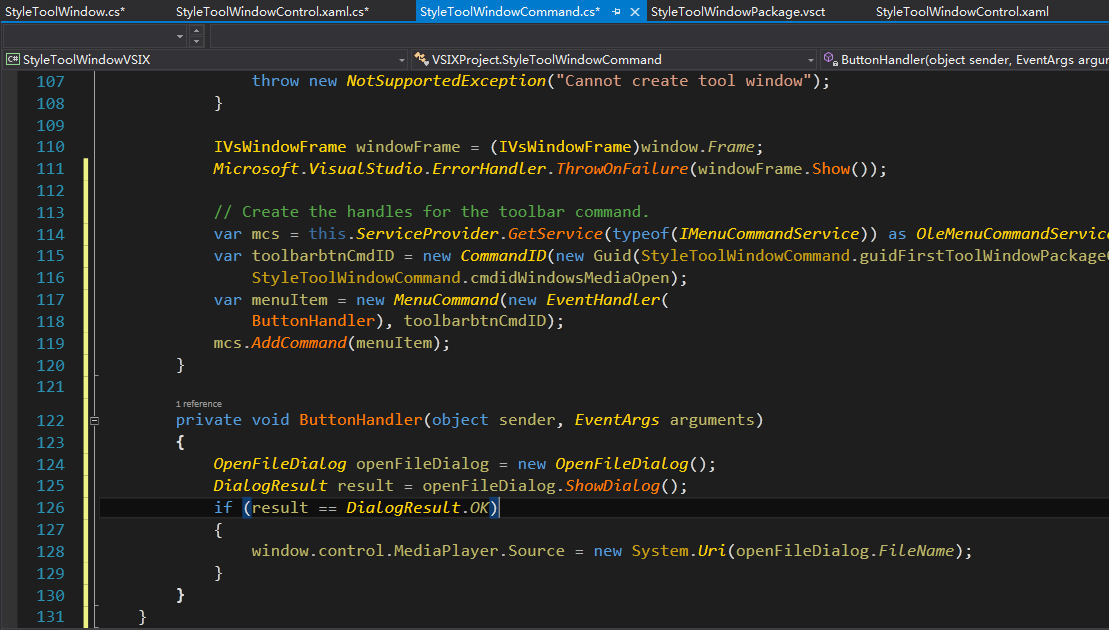Expand the VSIXProject.StyleToolWindowCommand type dropdown
This screenshot has width=1109, height=630.
tap(811, 59)
